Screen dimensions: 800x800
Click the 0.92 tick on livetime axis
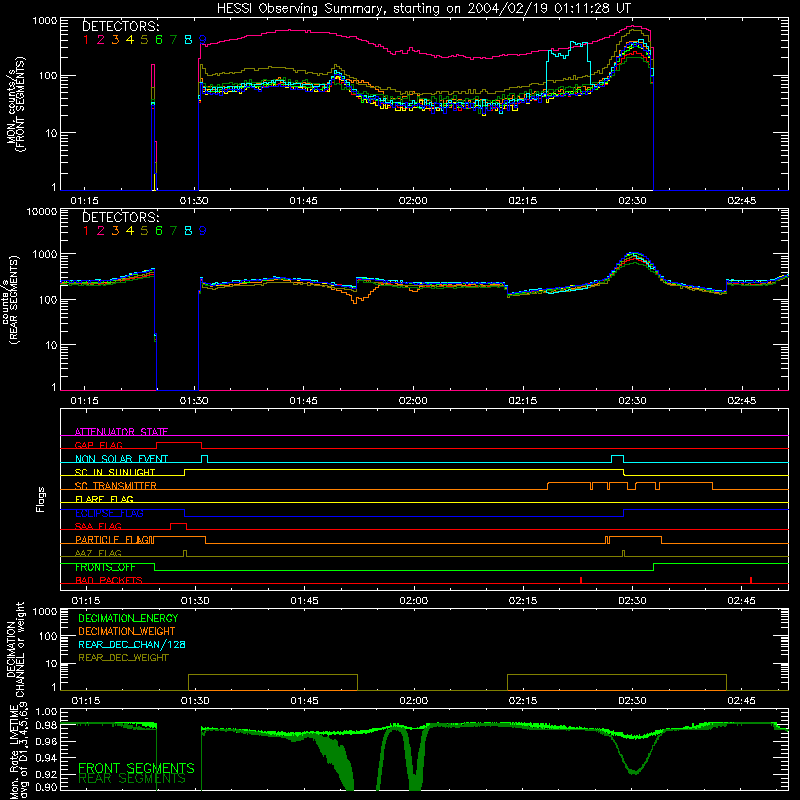click(46, 774)
